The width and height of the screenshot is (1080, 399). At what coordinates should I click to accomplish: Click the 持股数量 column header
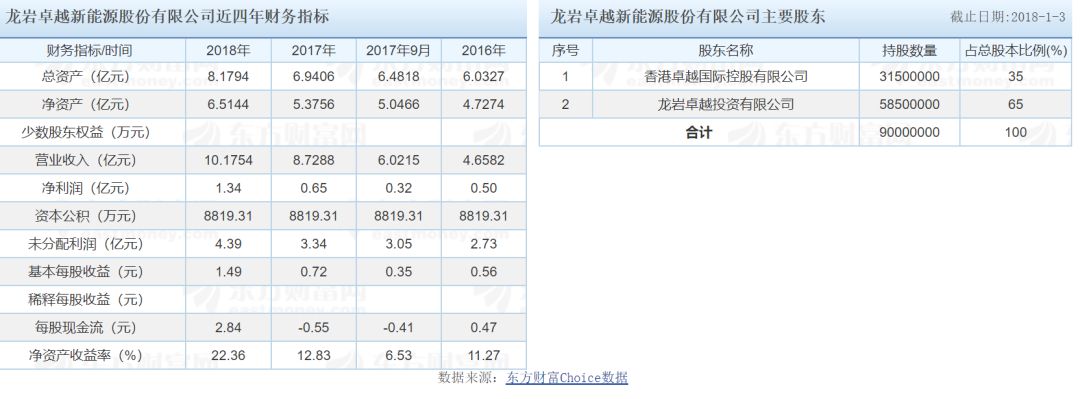[909, 50]
